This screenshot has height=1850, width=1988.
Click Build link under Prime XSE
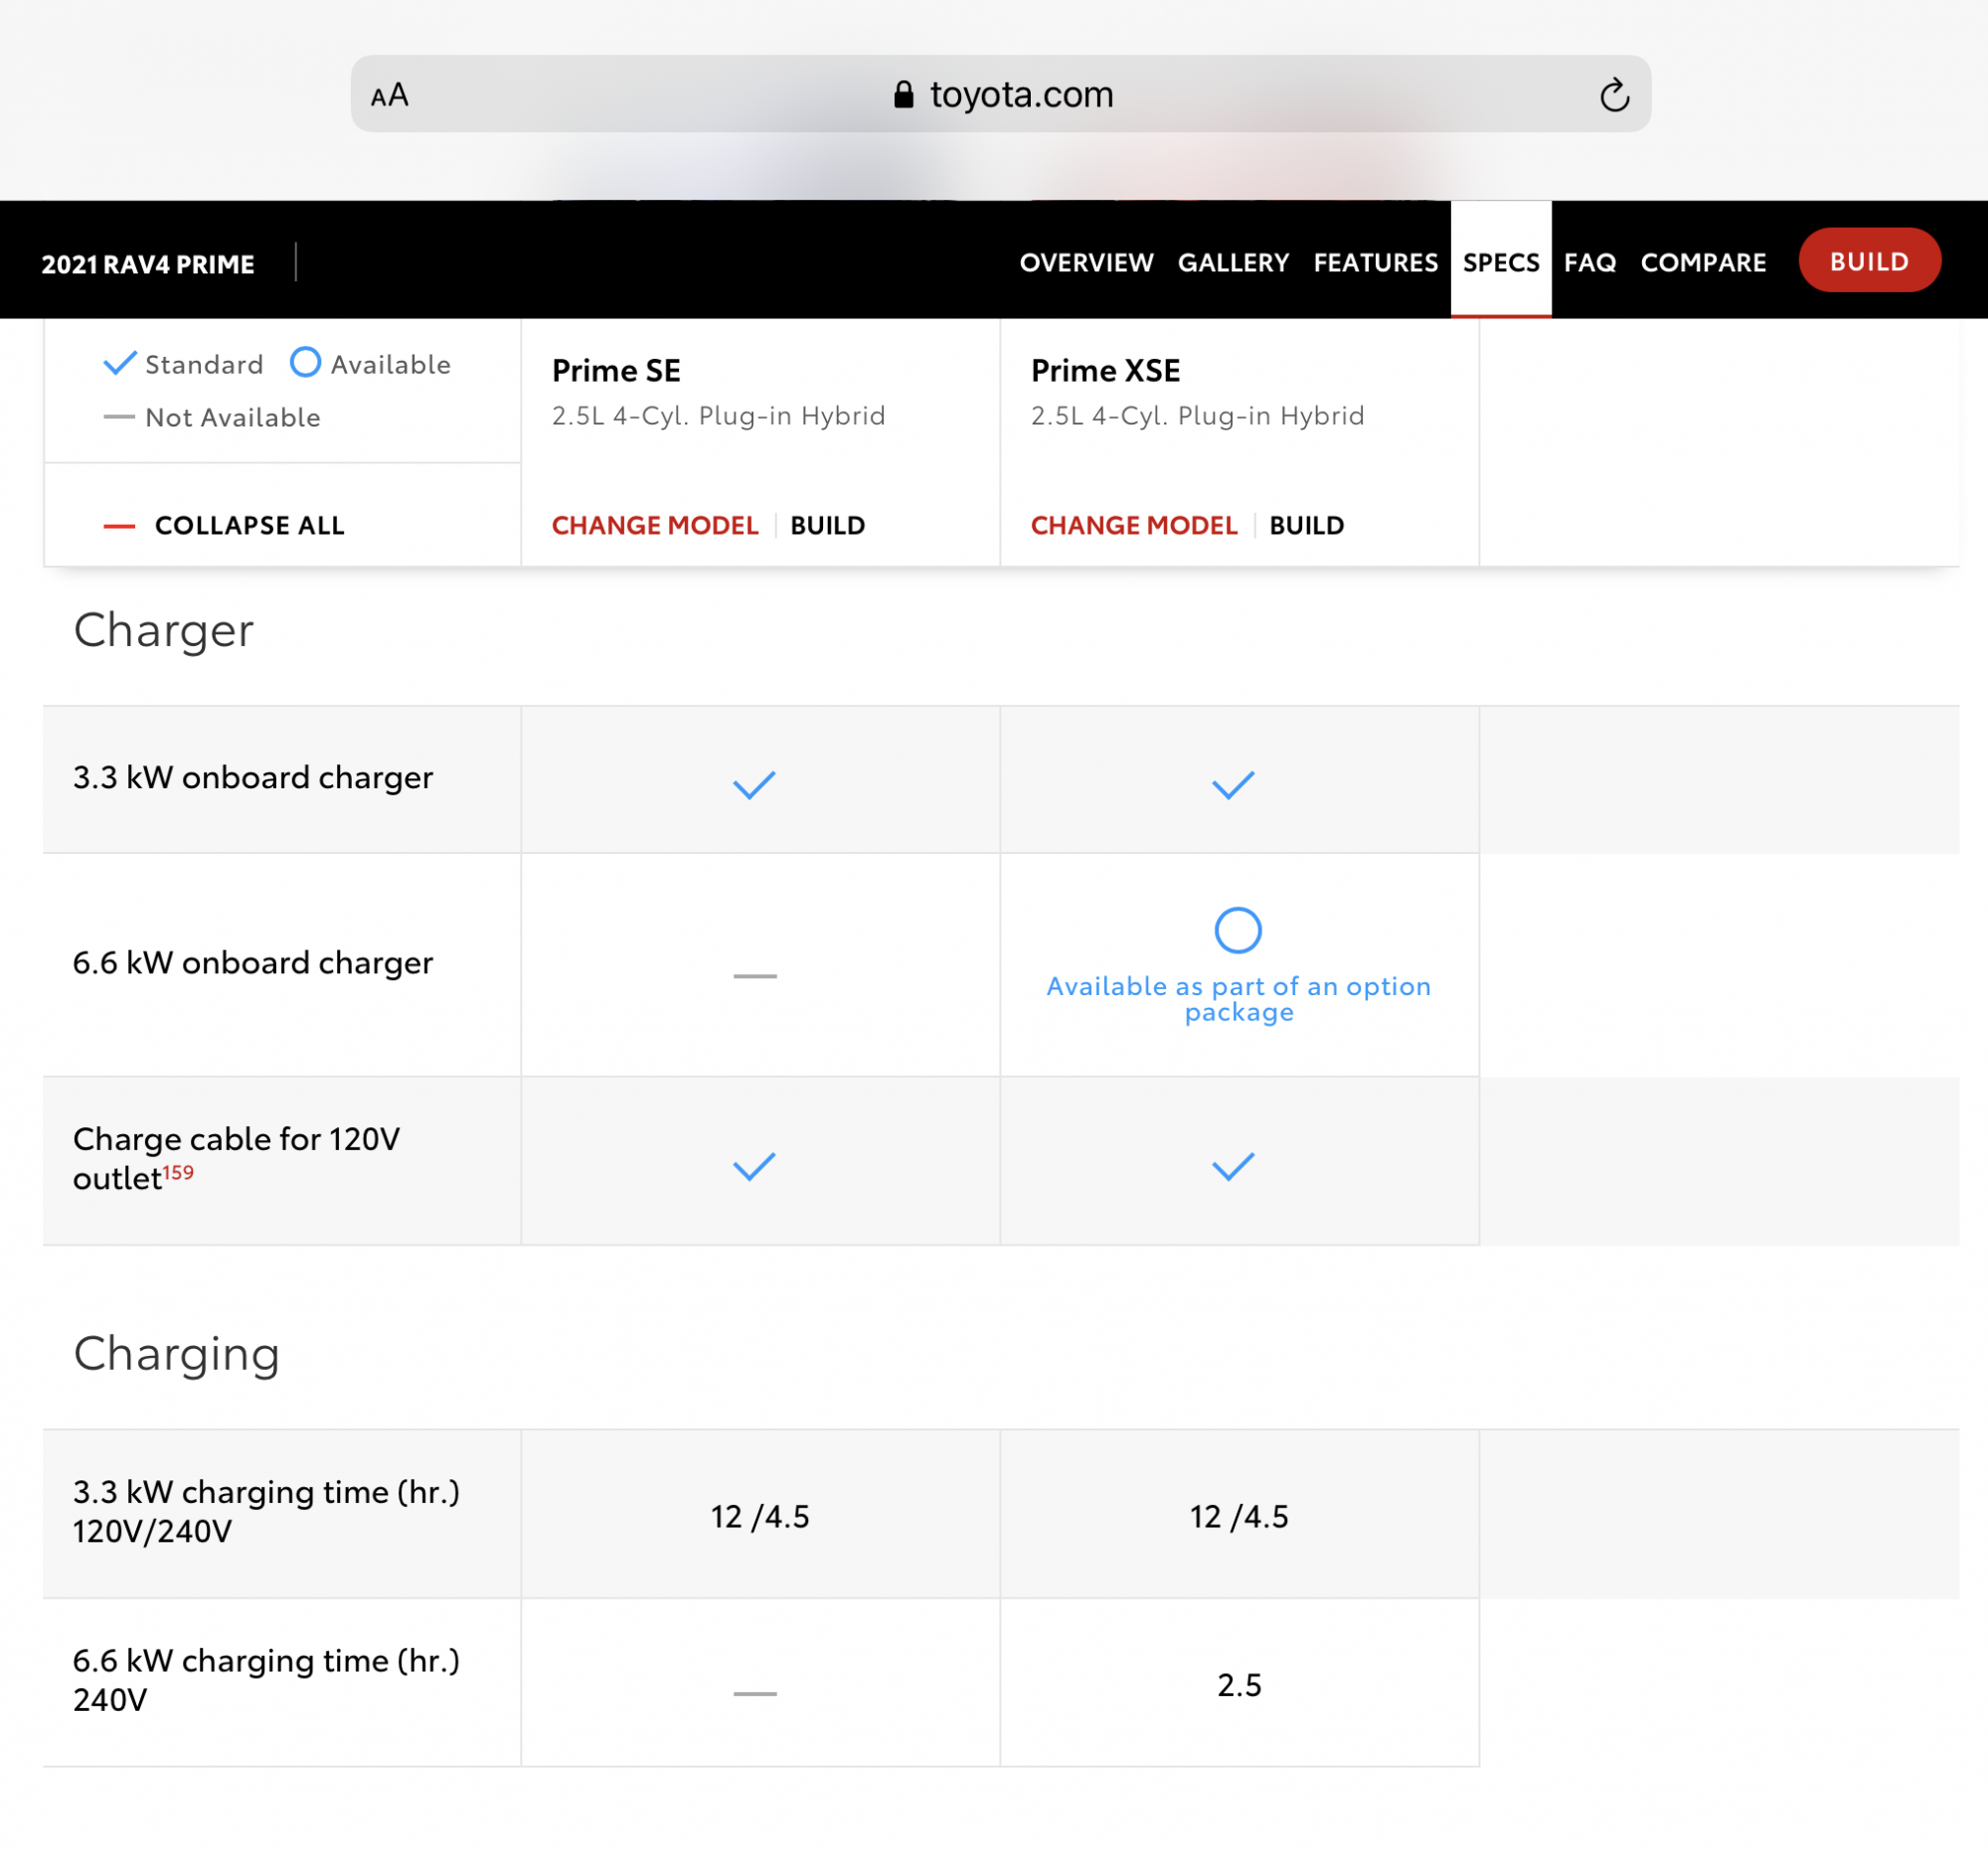tap(1306, 526)
